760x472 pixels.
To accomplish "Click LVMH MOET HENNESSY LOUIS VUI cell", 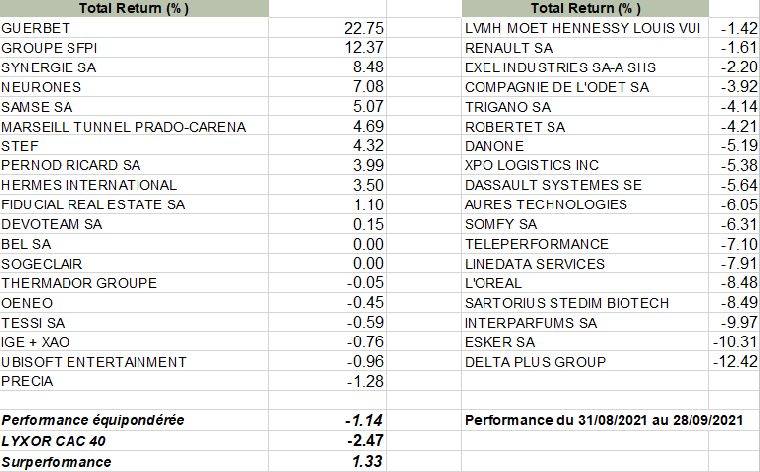I will pyautogui.click(x=583, y=28).
